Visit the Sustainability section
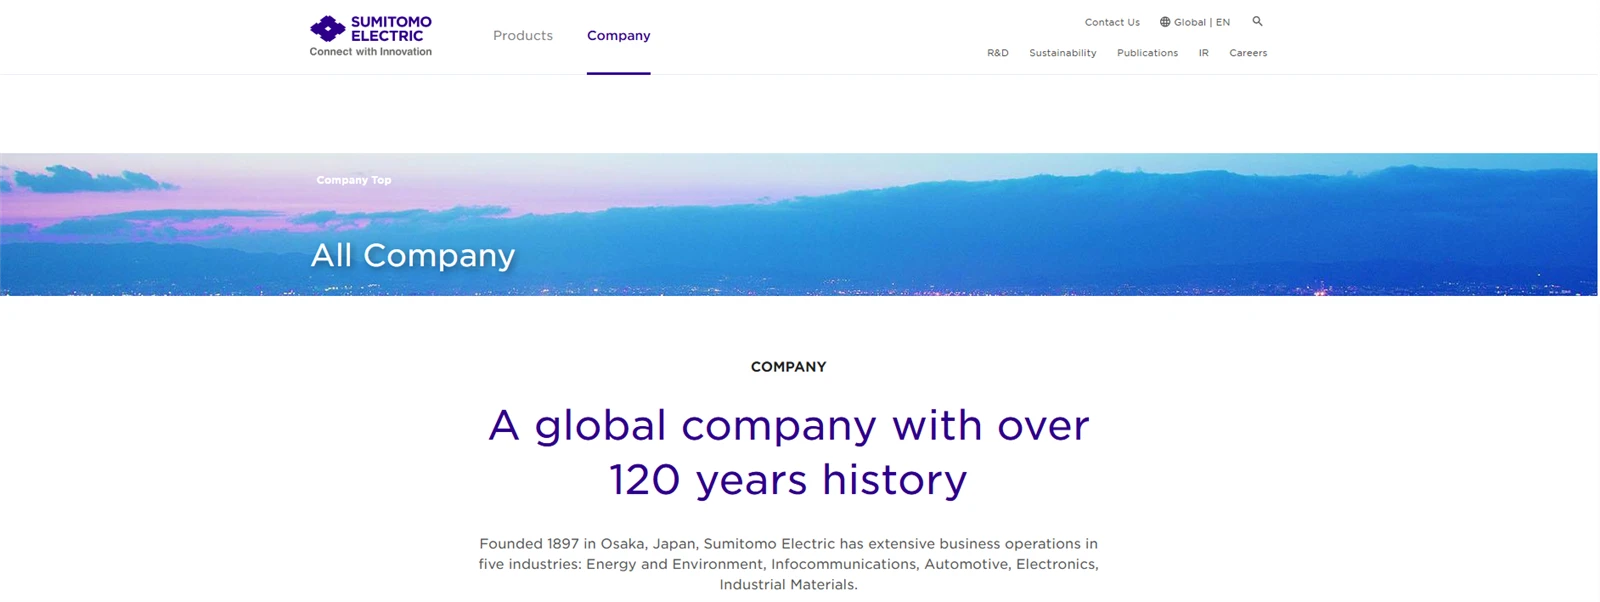This screenshot has width=1600, height=602. point(1063,53)
